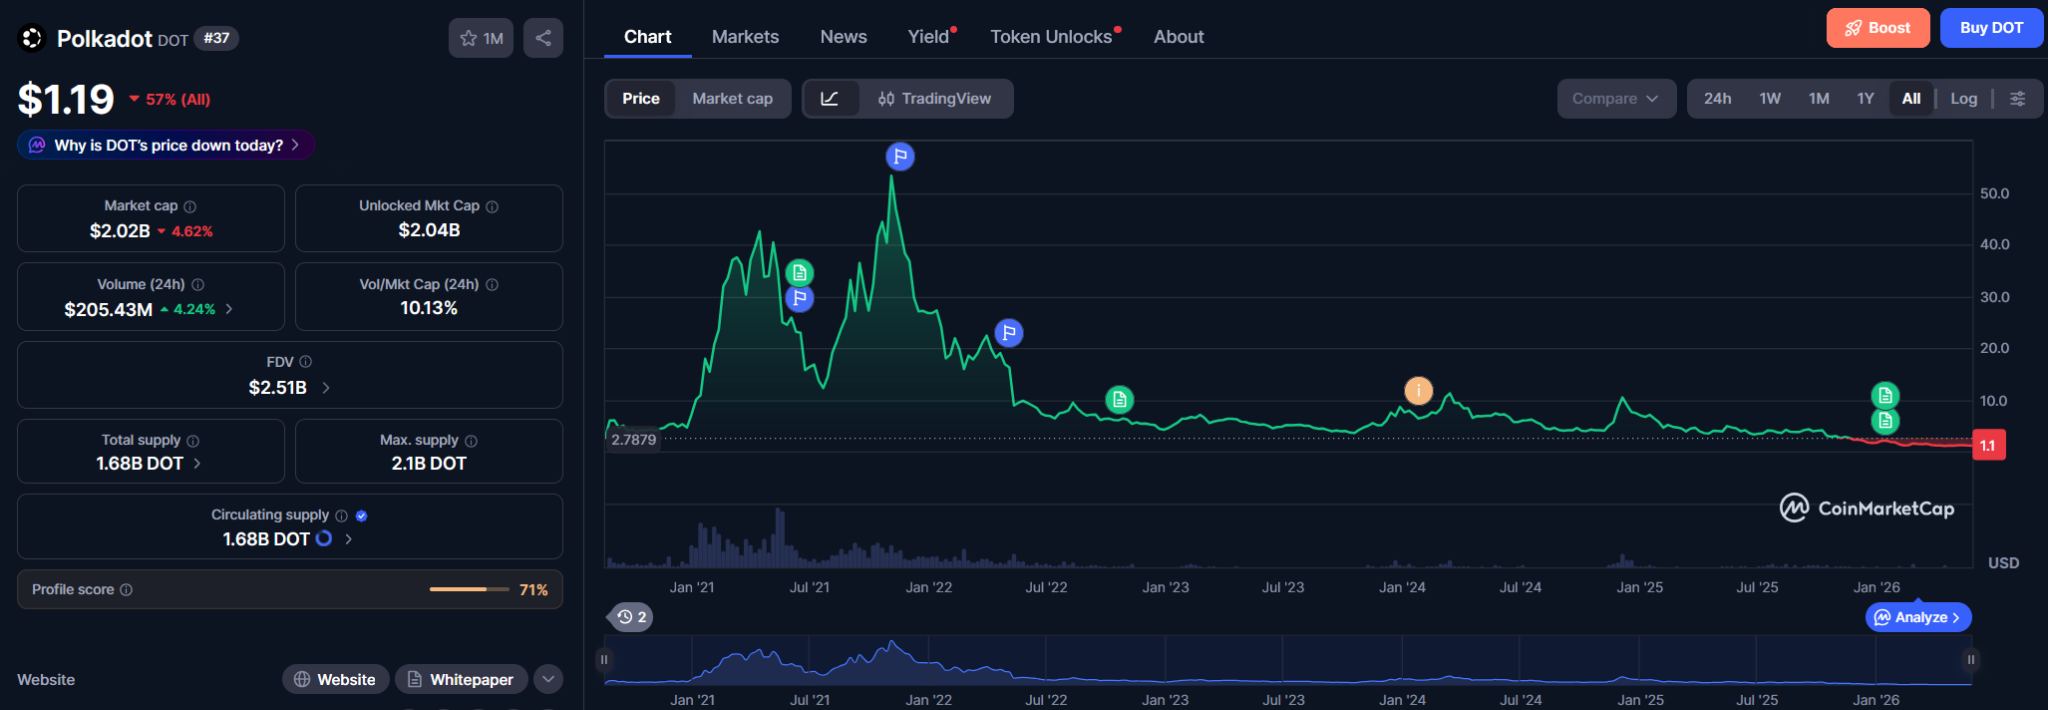Open the Whitepaper link
The image size is (2048, 710).
pos(460,680)
